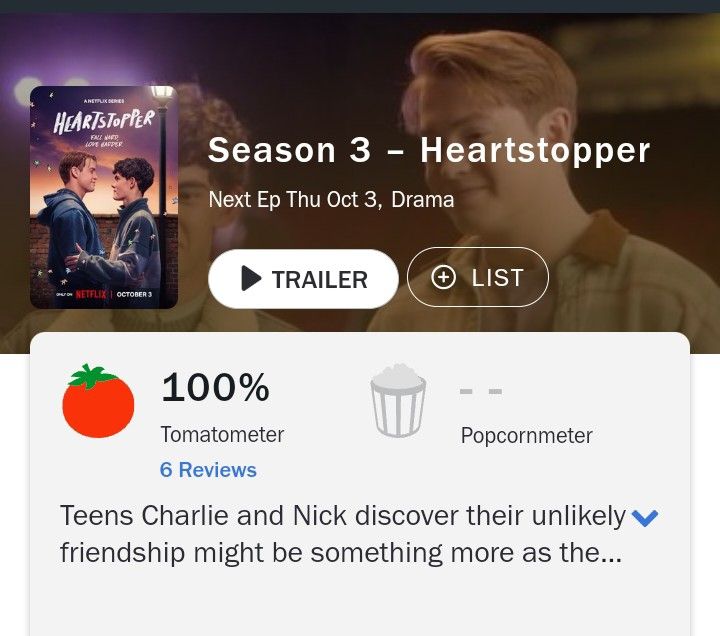Click the Tomatometer label

pos(222,434)
